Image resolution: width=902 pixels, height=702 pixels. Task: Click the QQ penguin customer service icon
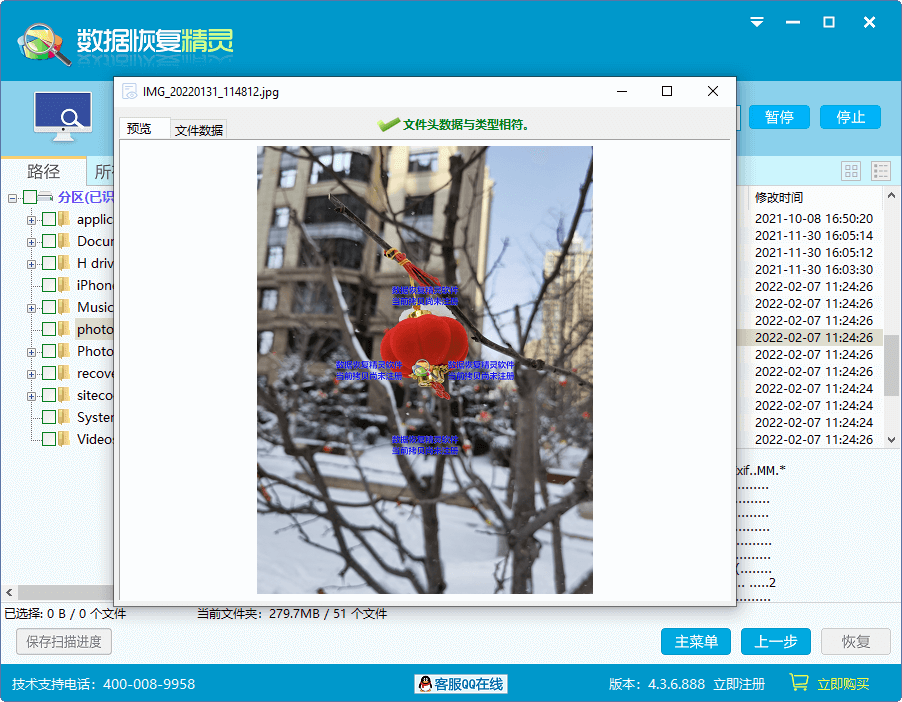pyautogui.click(x=425, y=684)
